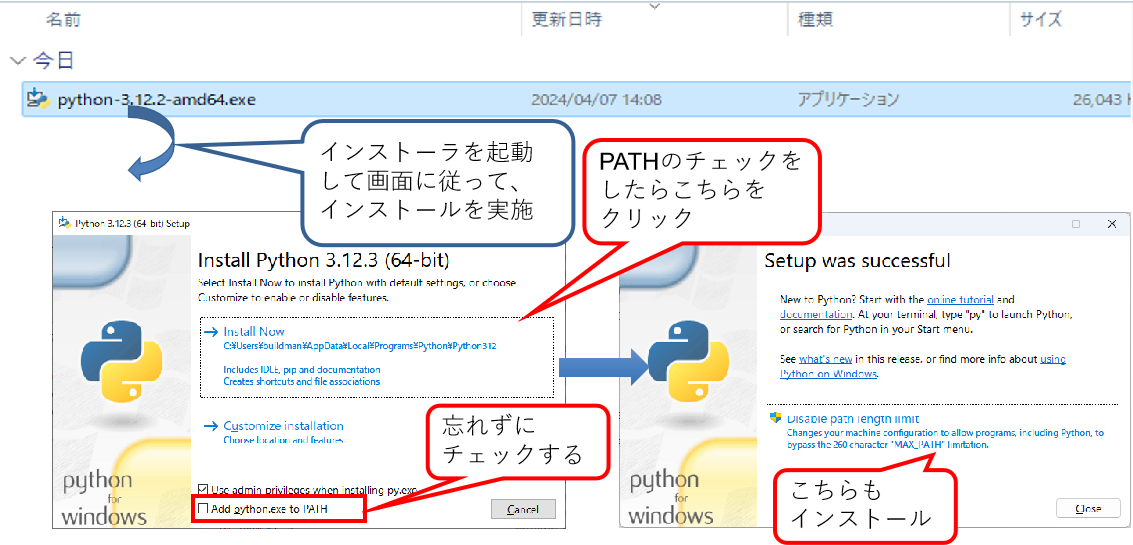Image resolution: width=1133 pixels, height=545 pixels.
Task: Click the sort chevron above columns
Action: [x=655, y=6]
